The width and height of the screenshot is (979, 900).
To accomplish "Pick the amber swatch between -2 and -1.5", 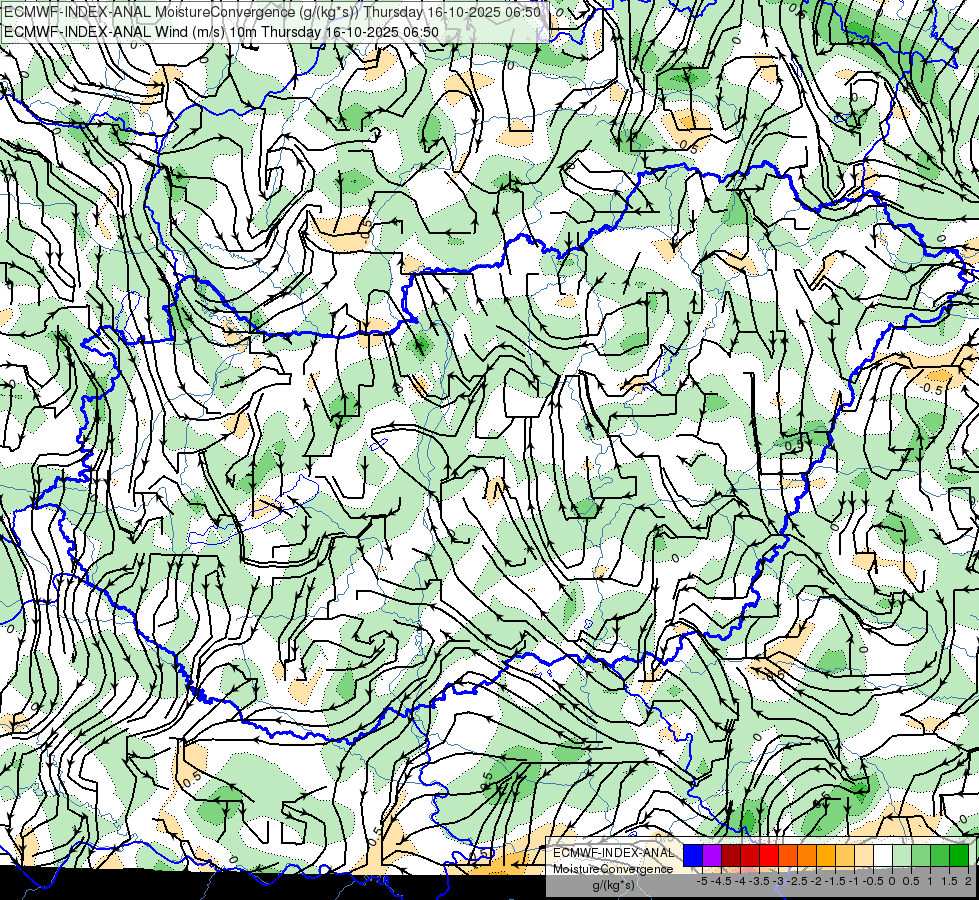I will (x=826, y=856).
